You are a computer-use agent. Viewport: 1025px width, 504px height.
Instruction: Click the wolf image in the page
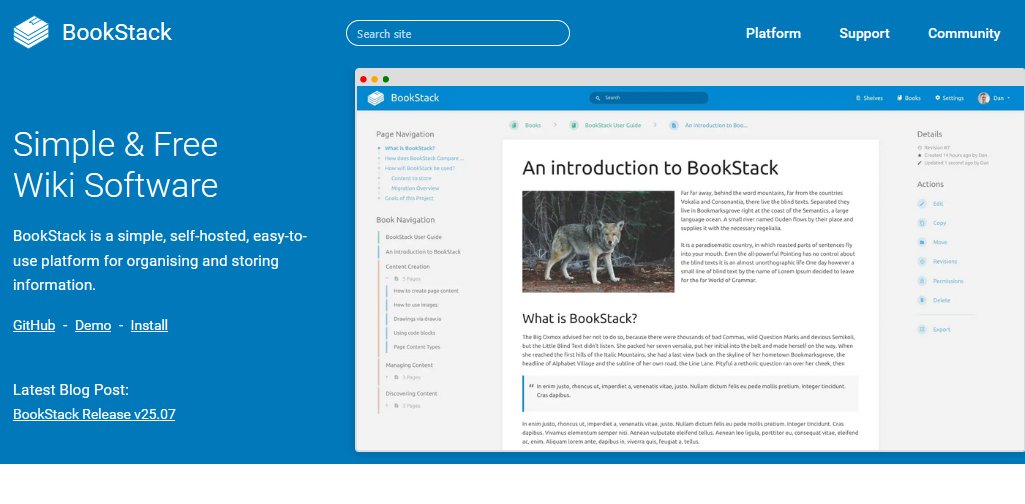pos(598,241)
